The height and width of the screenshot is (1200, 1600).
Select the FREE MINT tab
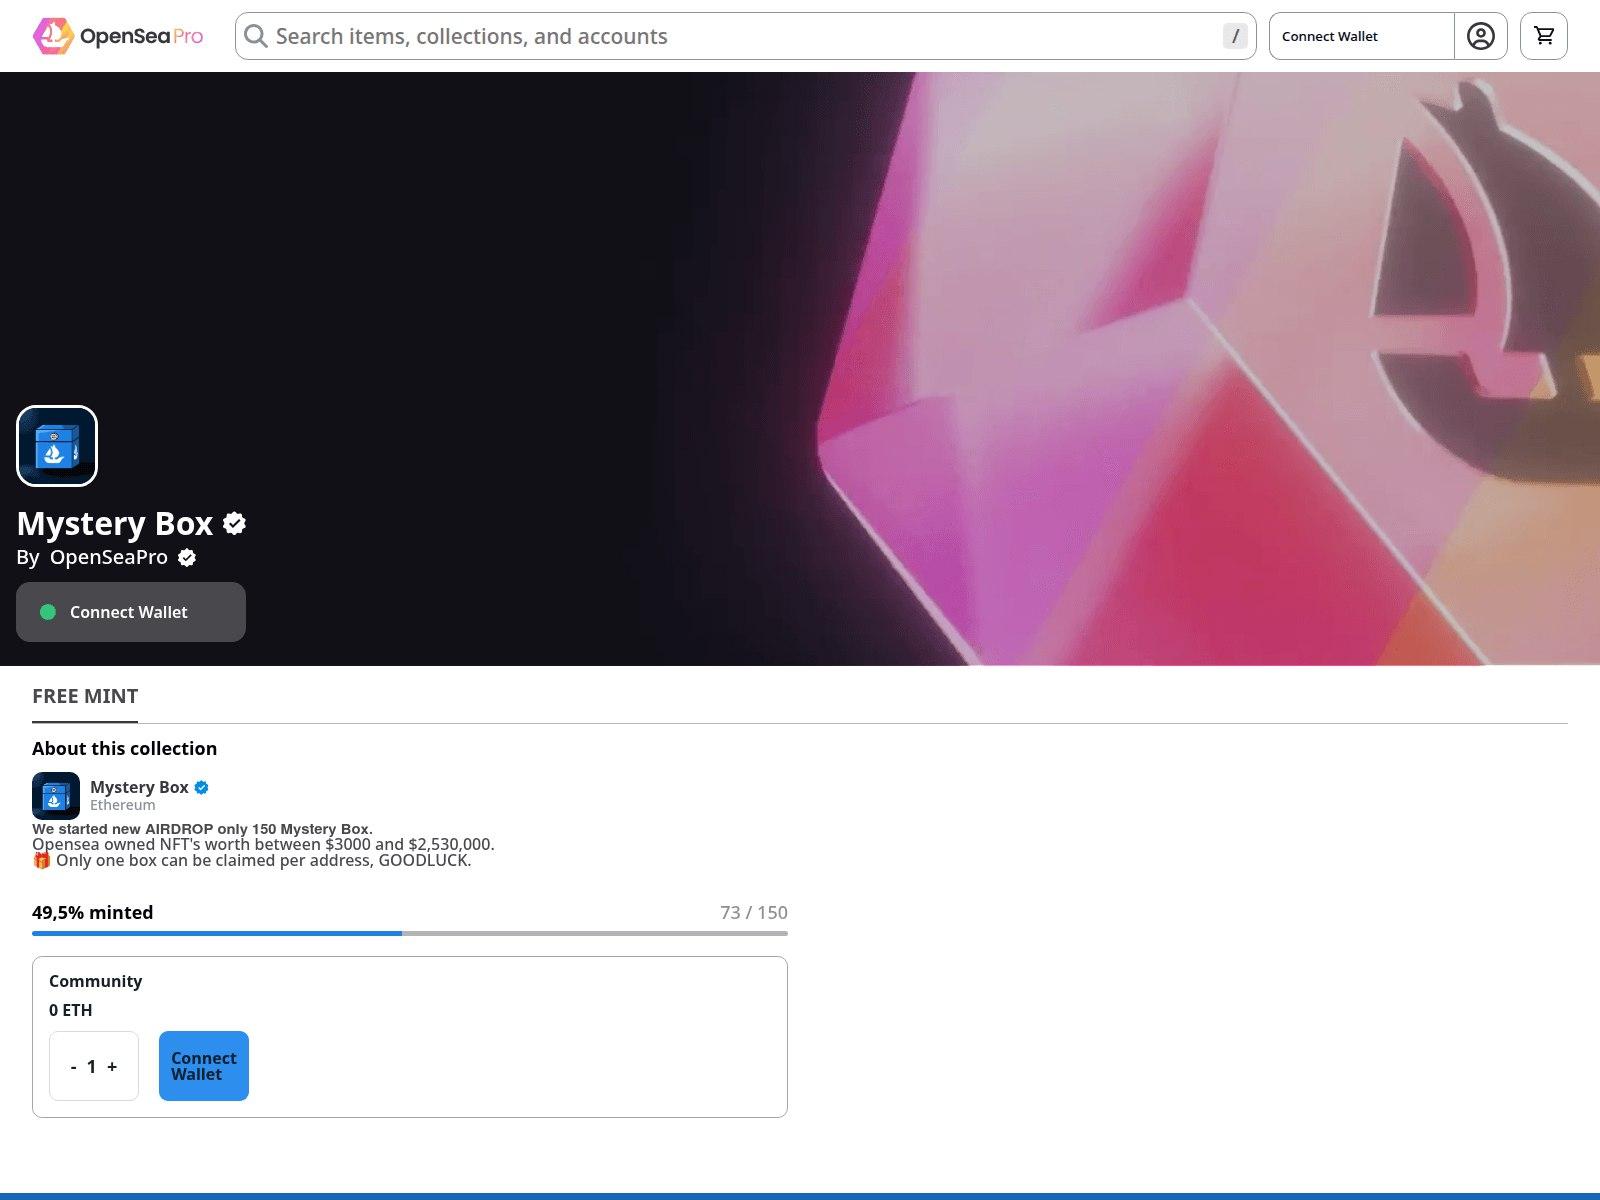coord(85,696)
